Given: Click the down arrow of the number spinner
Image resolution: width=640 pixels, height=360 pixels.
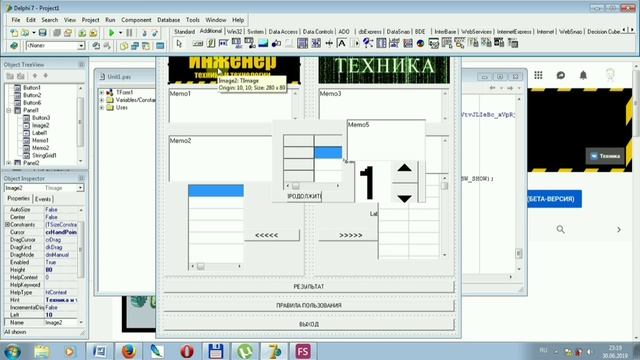Looking at the screenshot, I should [404, 198].
